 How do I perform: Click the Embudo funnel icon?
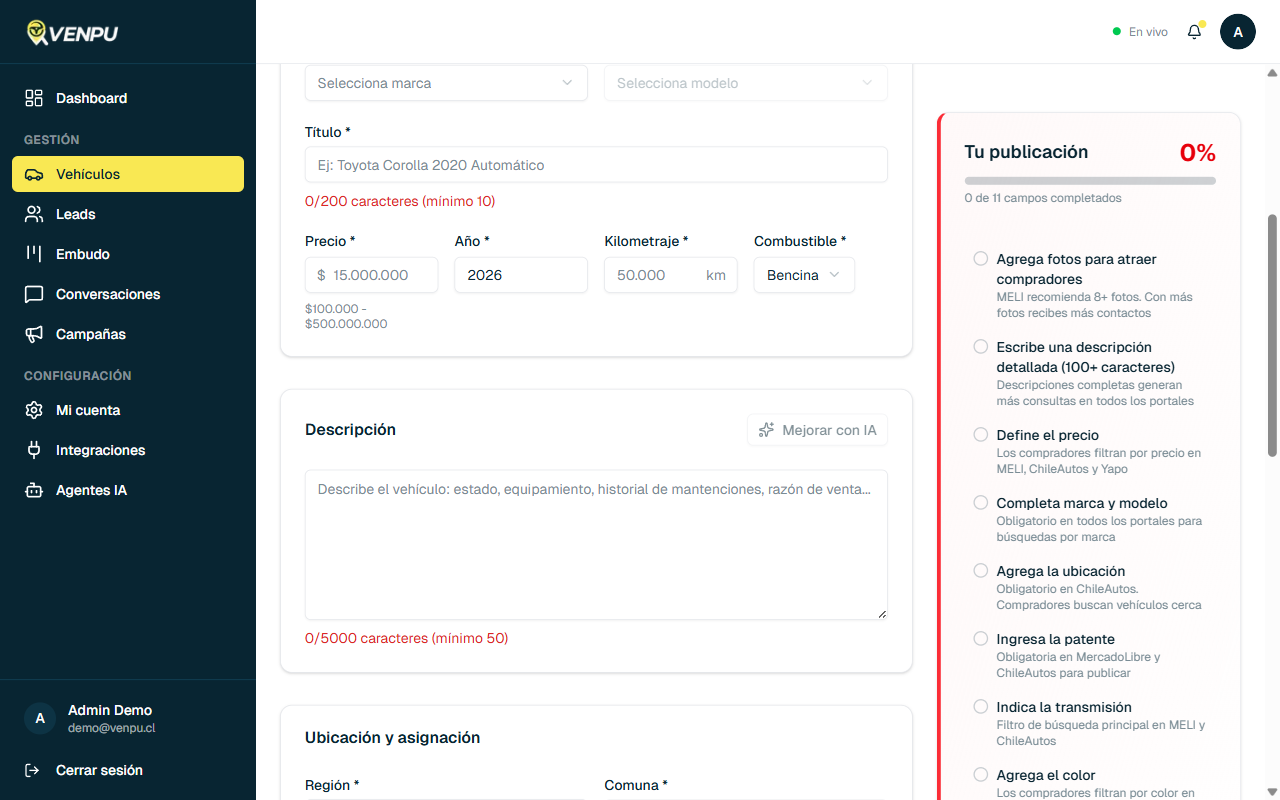pyautogui.click(x=34, y=254)
